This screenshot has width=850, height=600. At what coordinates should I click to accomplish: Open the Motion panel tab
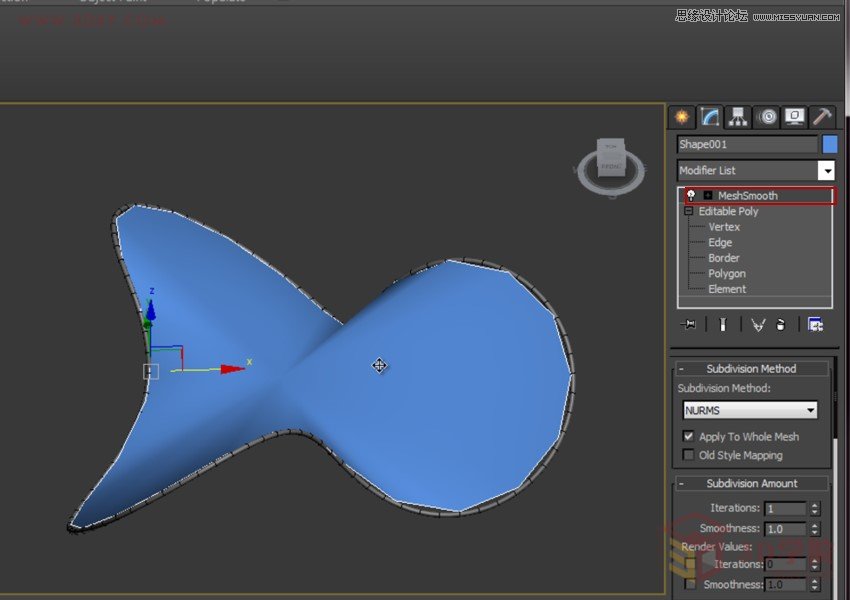coord(767,117)
